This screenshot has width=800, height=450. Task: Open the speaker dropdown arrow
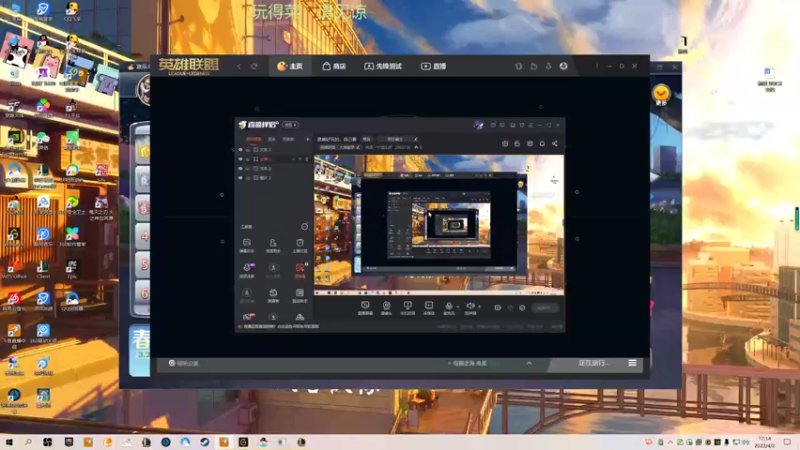(x=480, y=307)
